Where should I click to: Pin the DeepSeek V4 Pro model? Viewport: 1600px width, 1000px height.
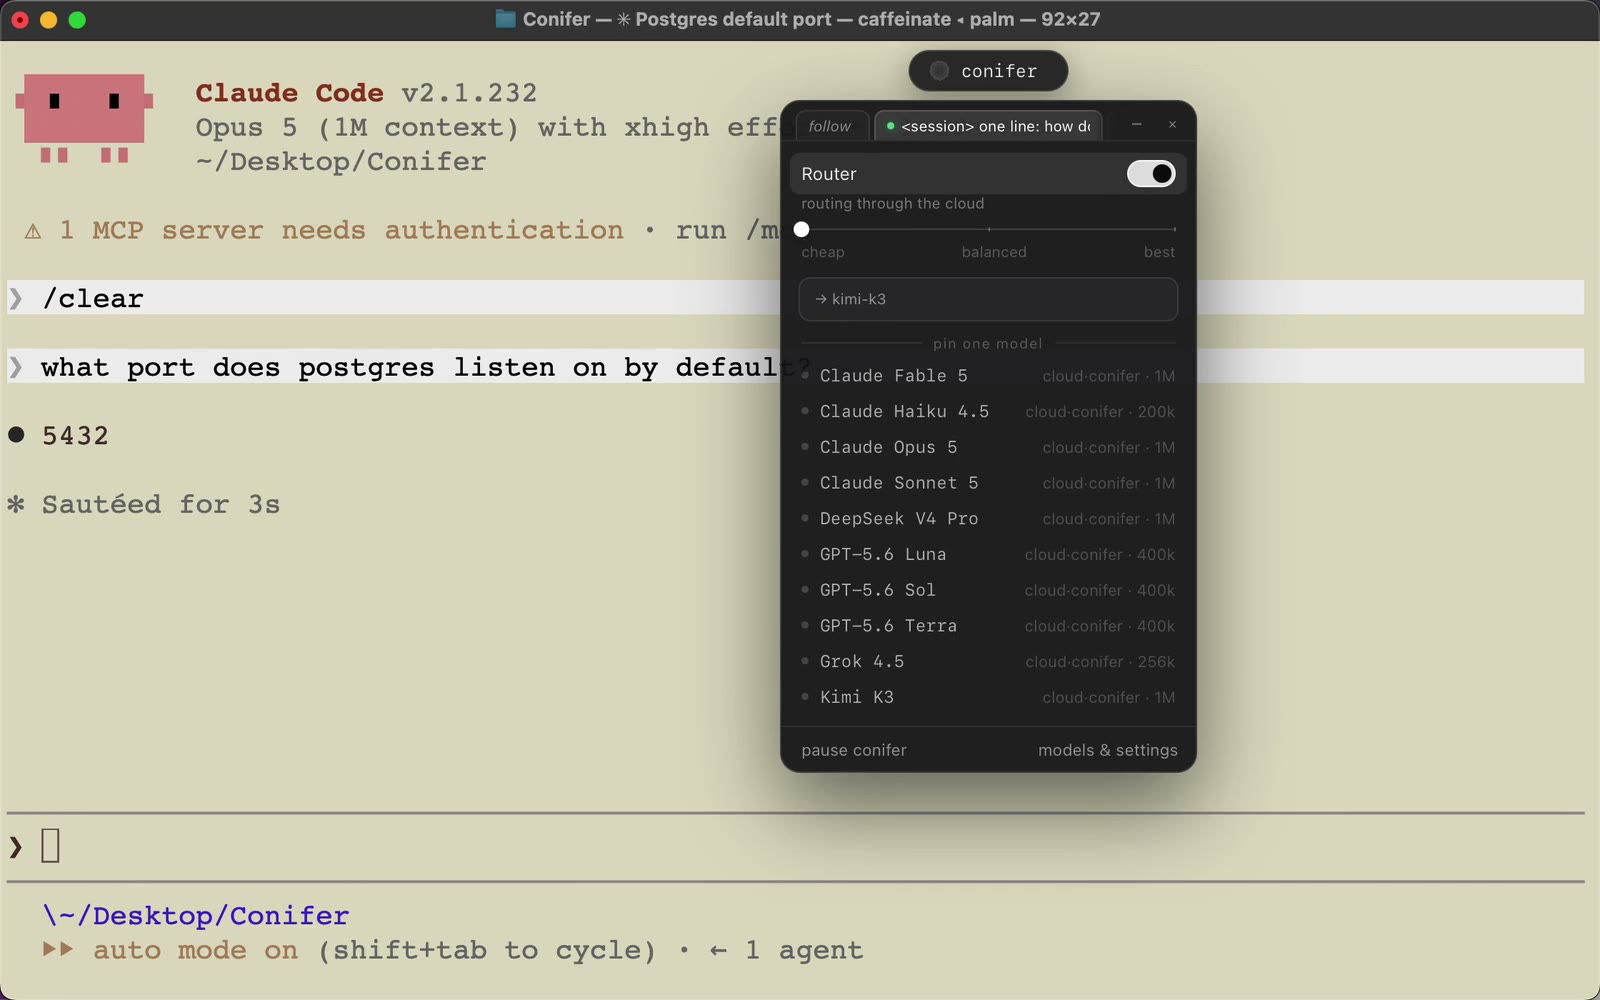tap(988, 519)
